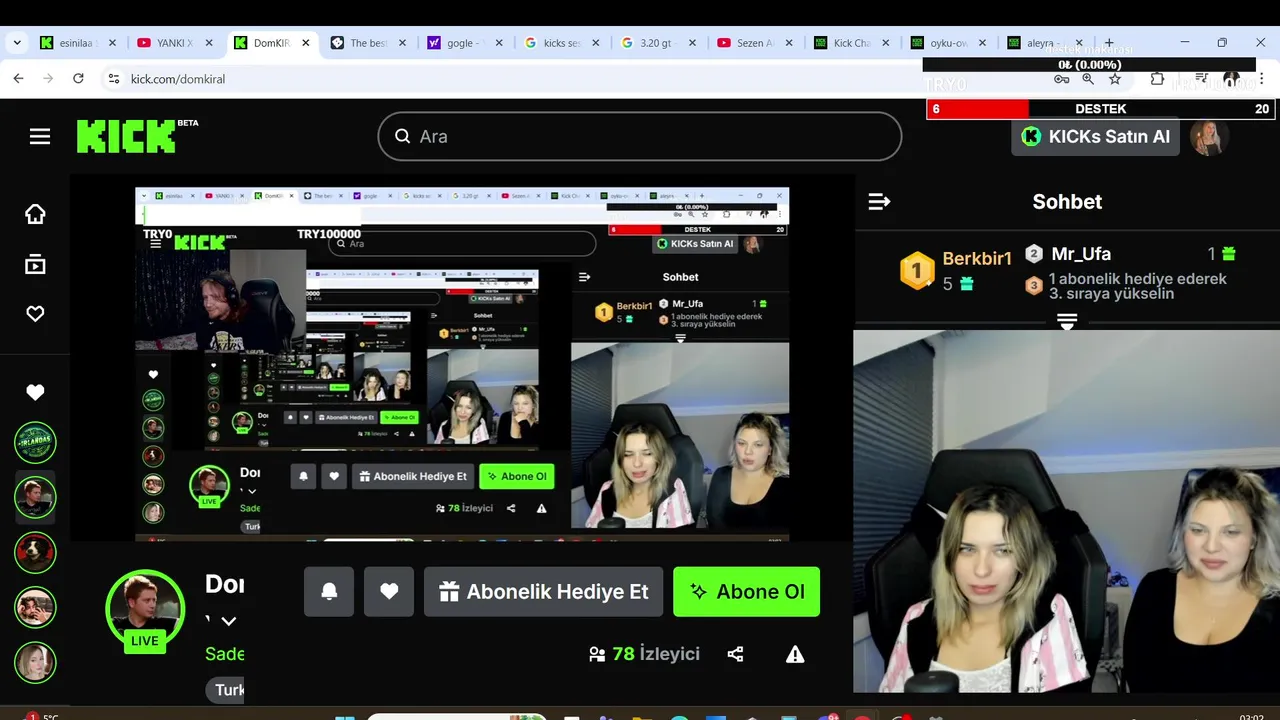The height and width of the screenshot is (720, 1280).
Task: Click the webcam video in chat panel
Action: (1066, 511)
